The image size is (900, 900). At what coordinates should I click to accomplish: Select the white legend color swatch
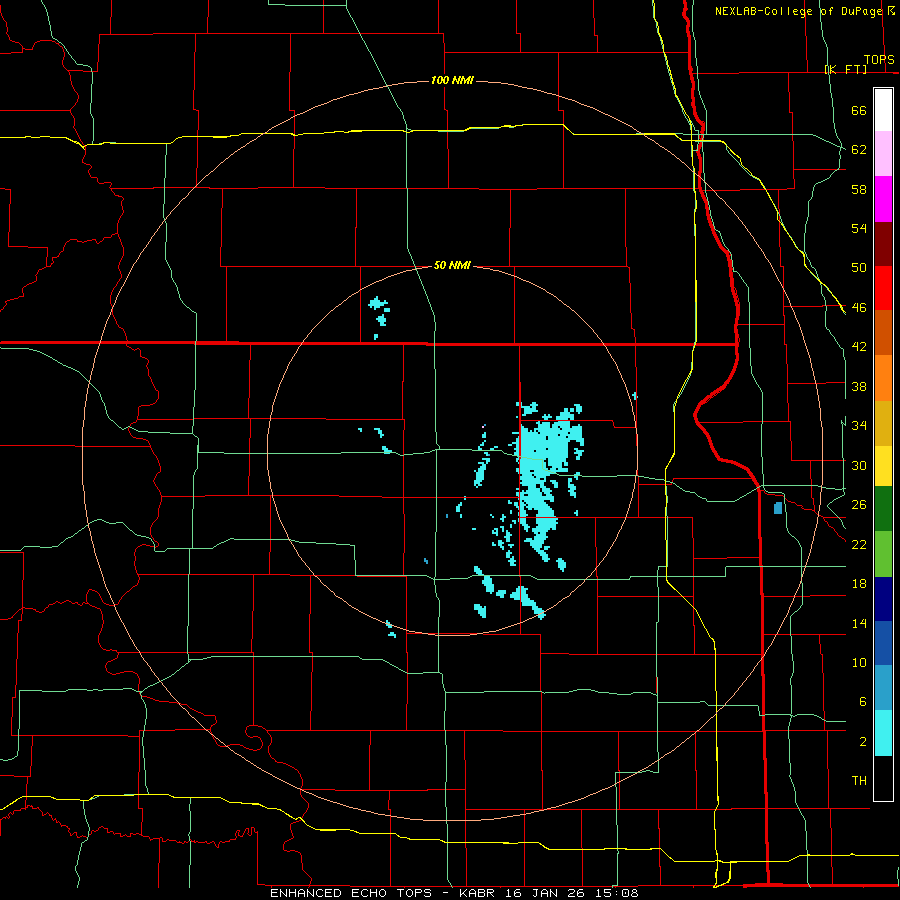(x=883, y=110)
